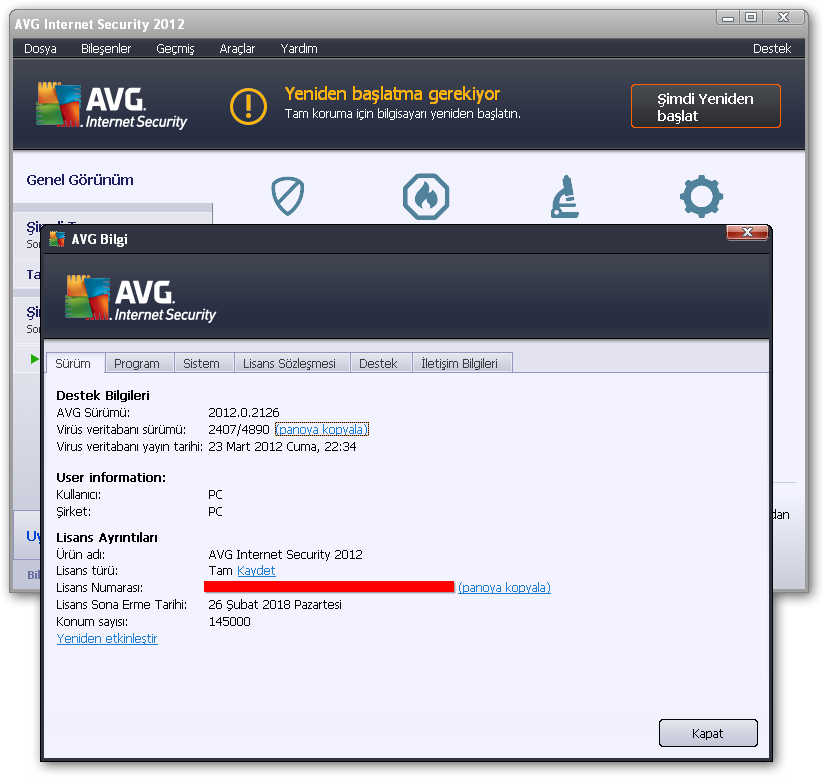Copy virus database version via panoya kopyala
824x777 pixels.
click(x=322, y=429)
